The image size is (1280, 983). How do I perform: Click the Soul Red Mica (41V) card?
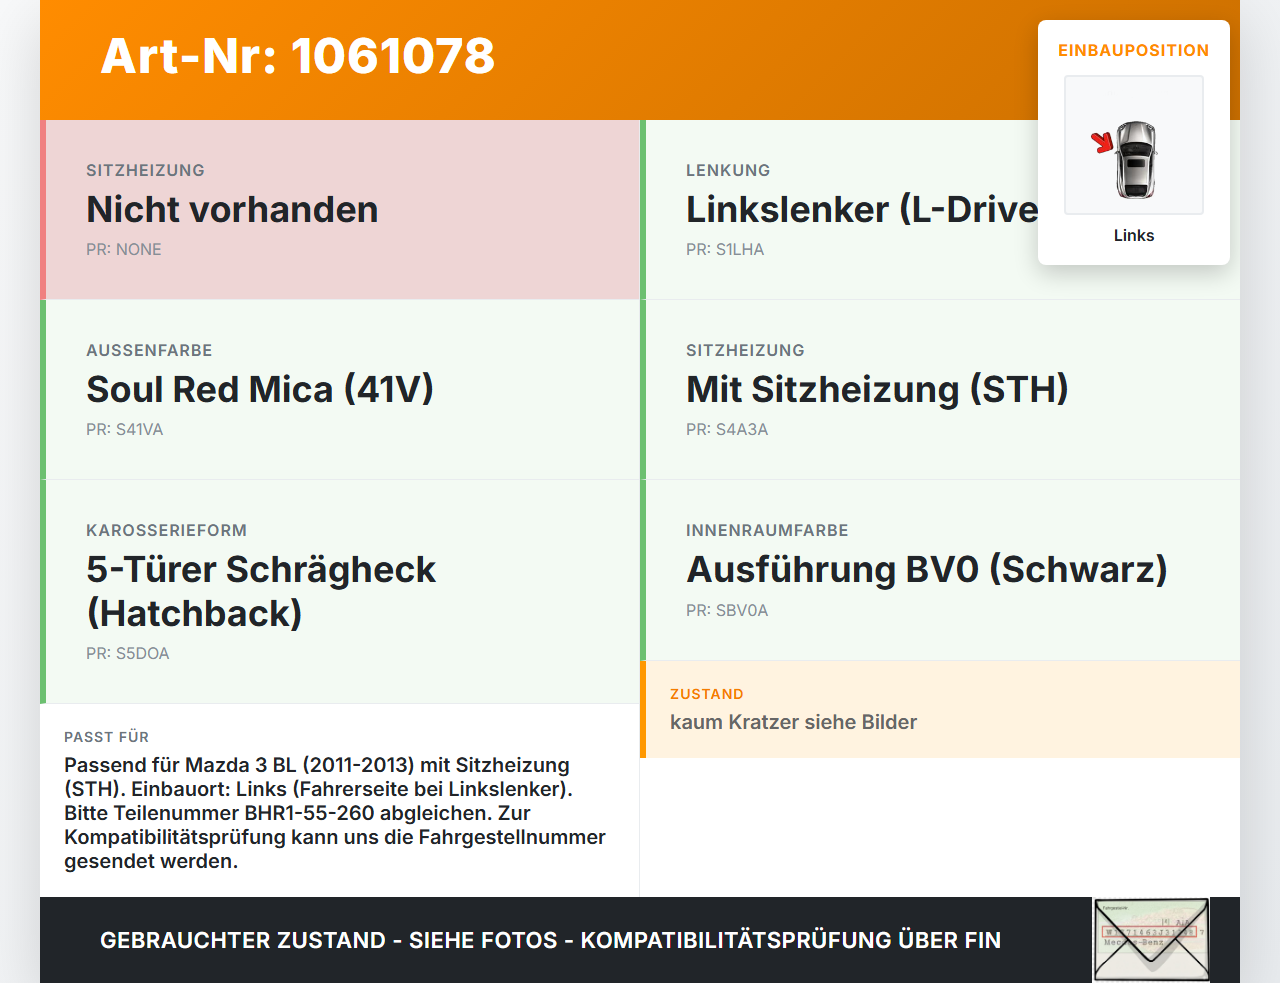click(x=340, y=390)
